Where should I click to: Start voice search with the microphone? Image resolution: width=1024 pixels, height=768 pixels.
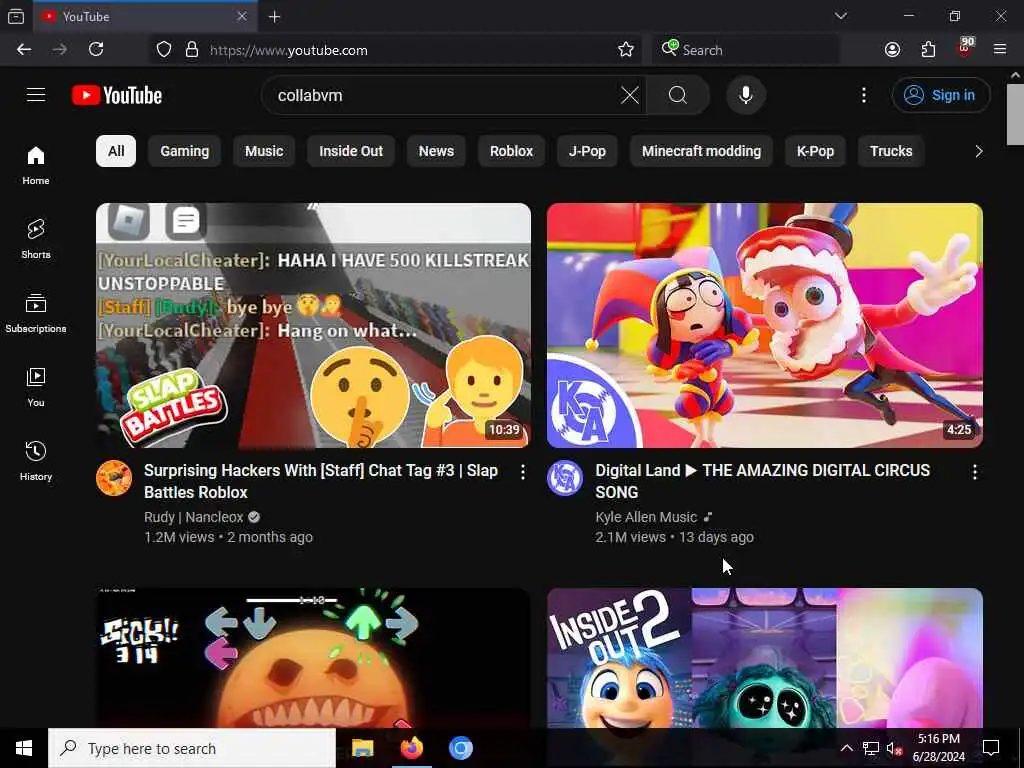coord(745,95)
